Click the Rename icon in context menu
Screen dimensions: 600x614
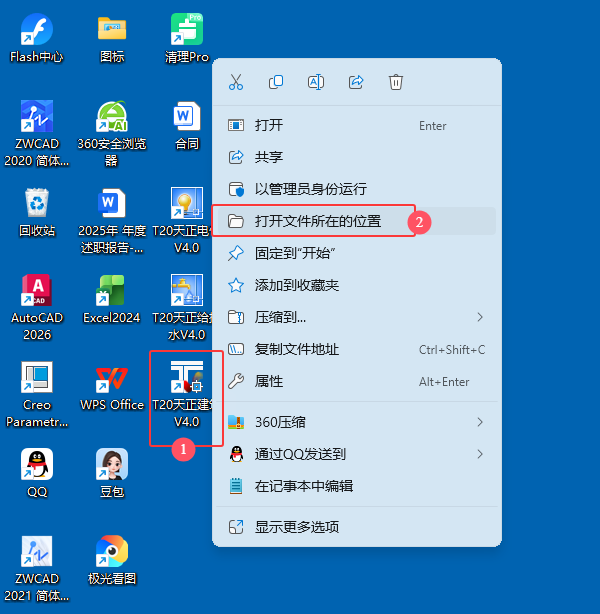[316, 82]
